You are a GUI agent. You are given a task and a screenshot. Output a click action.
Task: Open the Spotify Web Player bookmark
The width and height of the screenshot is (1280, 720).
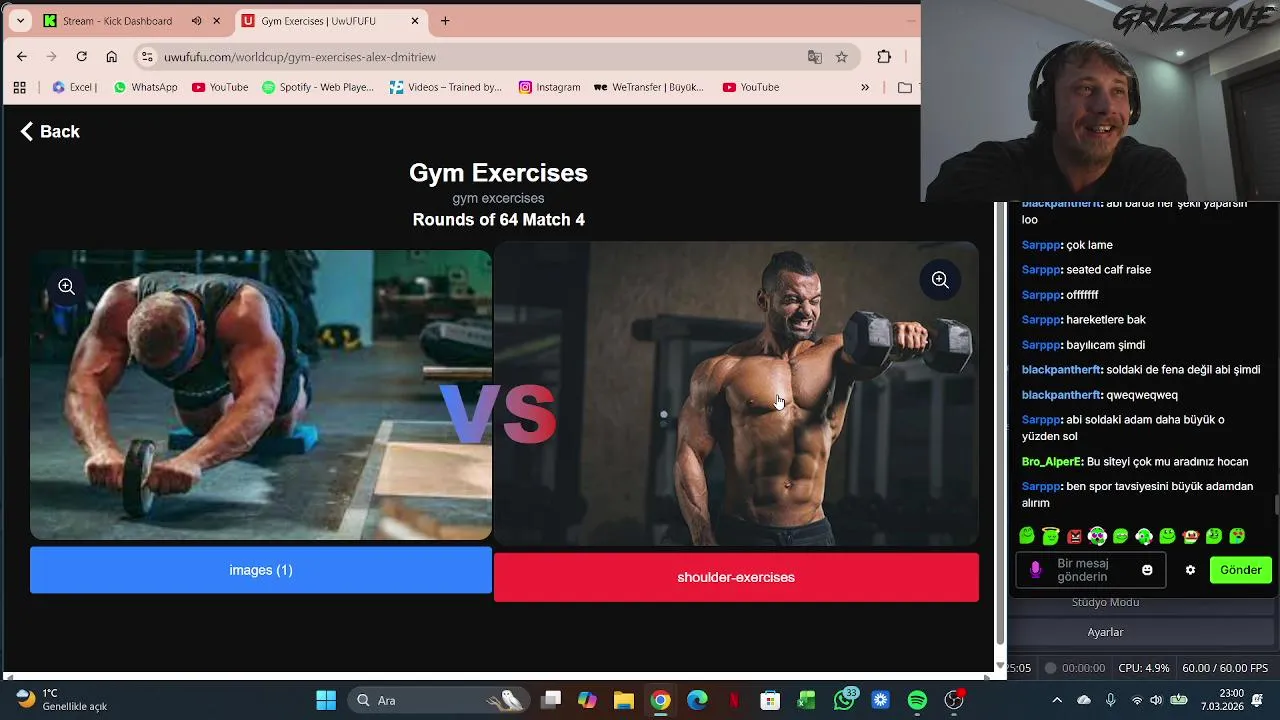click(318, 87)
